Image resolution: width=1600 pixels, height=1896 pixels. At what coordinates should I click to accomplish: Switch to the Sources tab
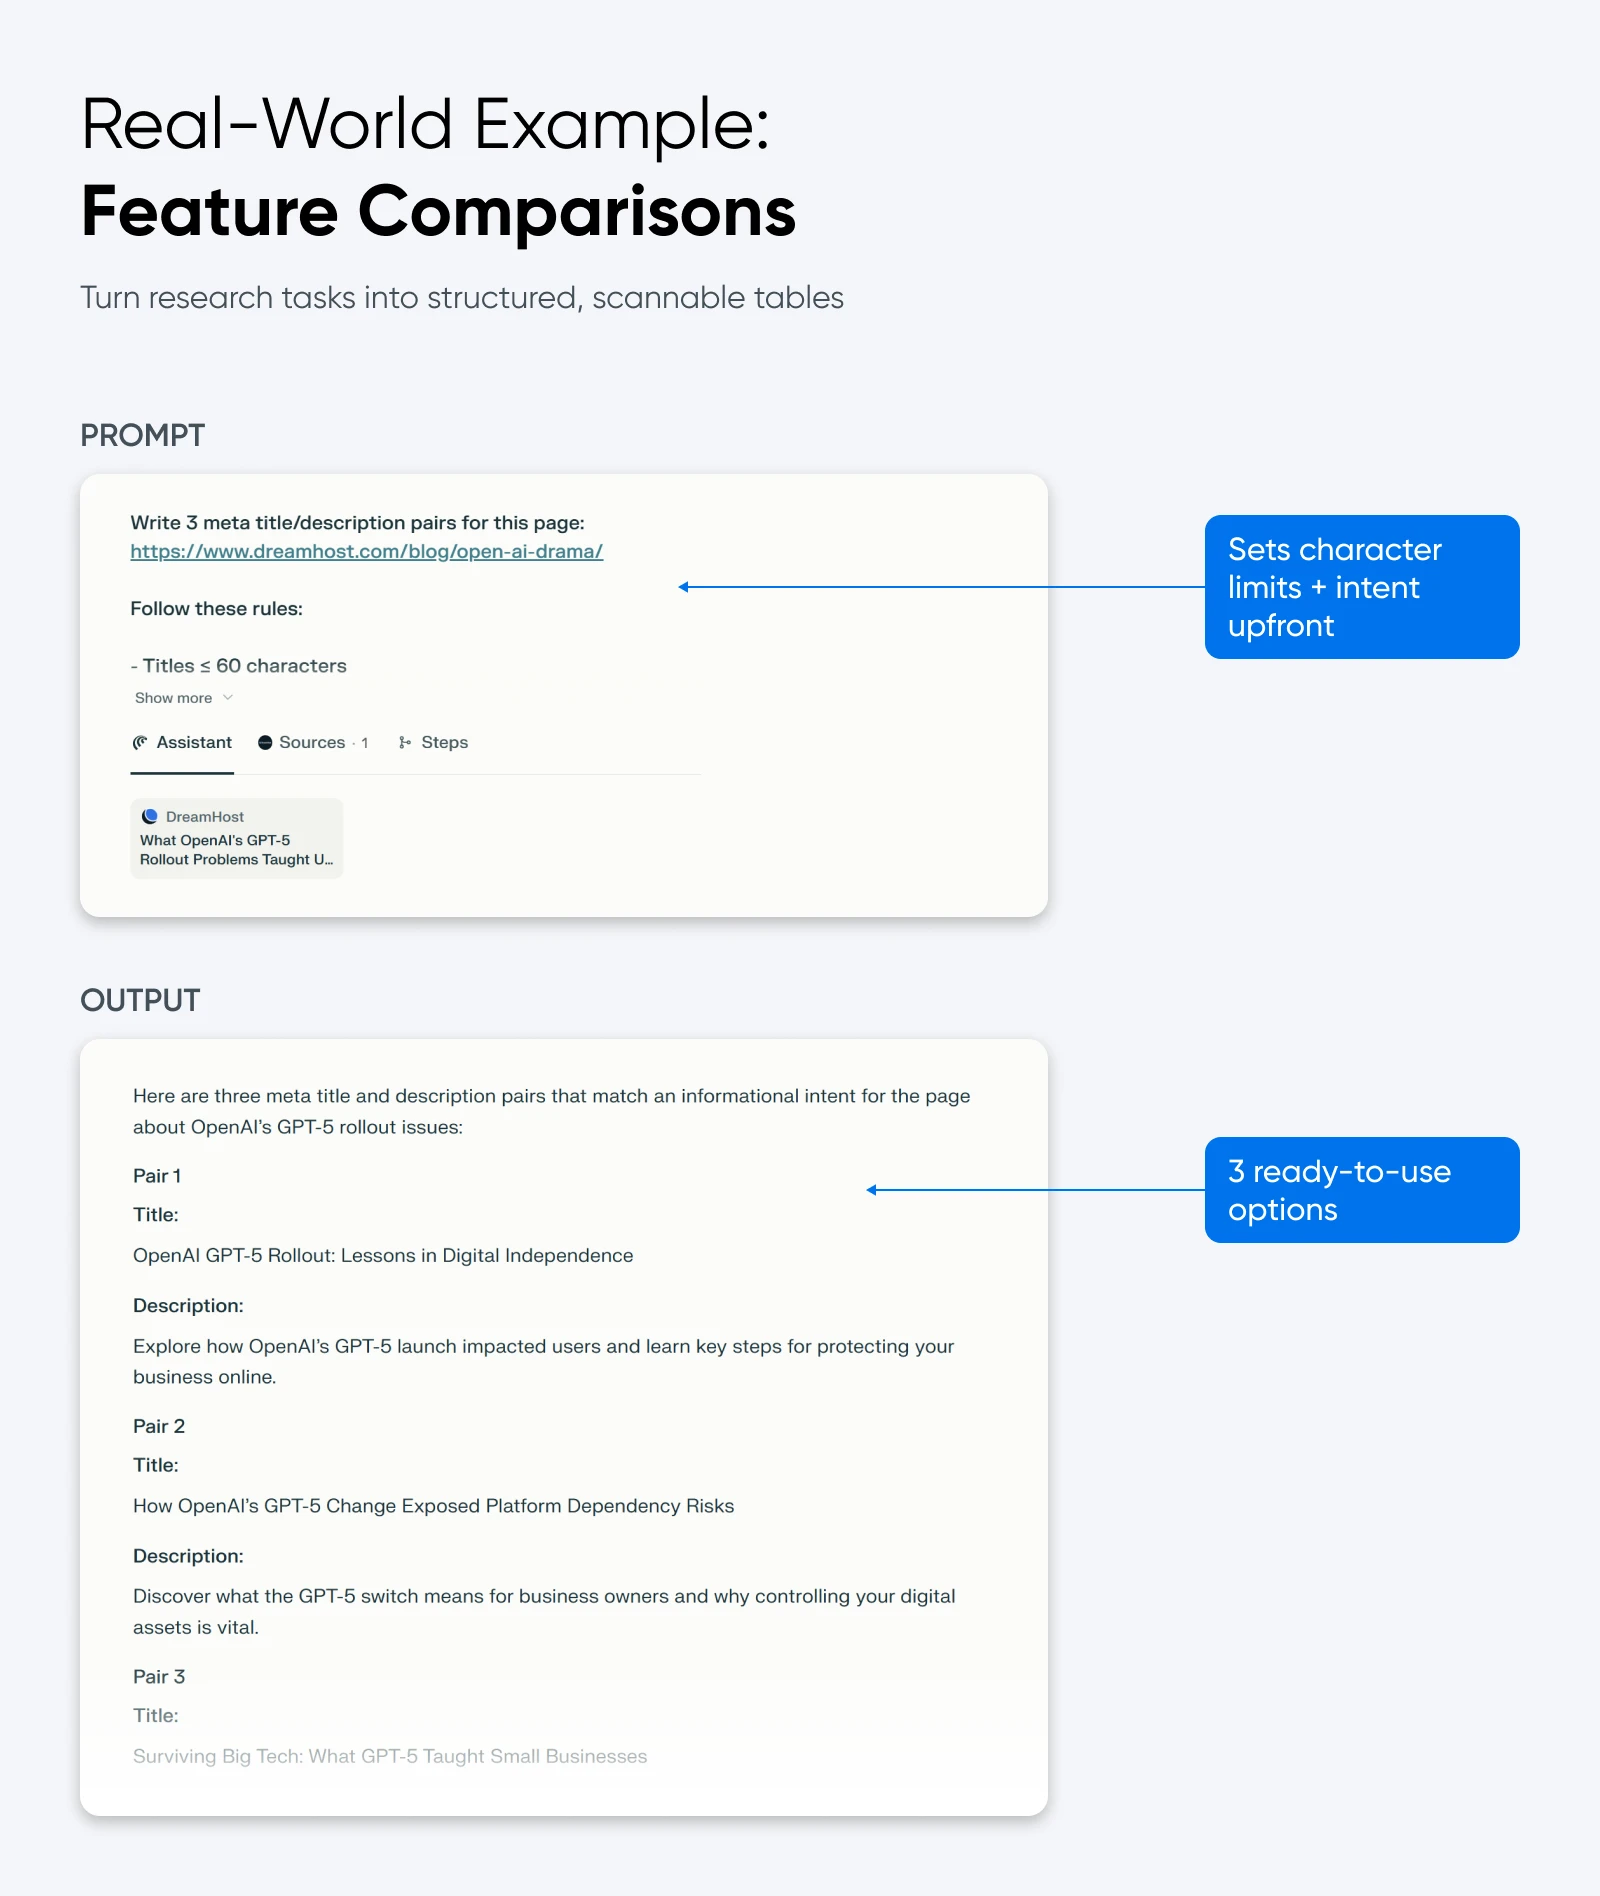tap(312, 742)
